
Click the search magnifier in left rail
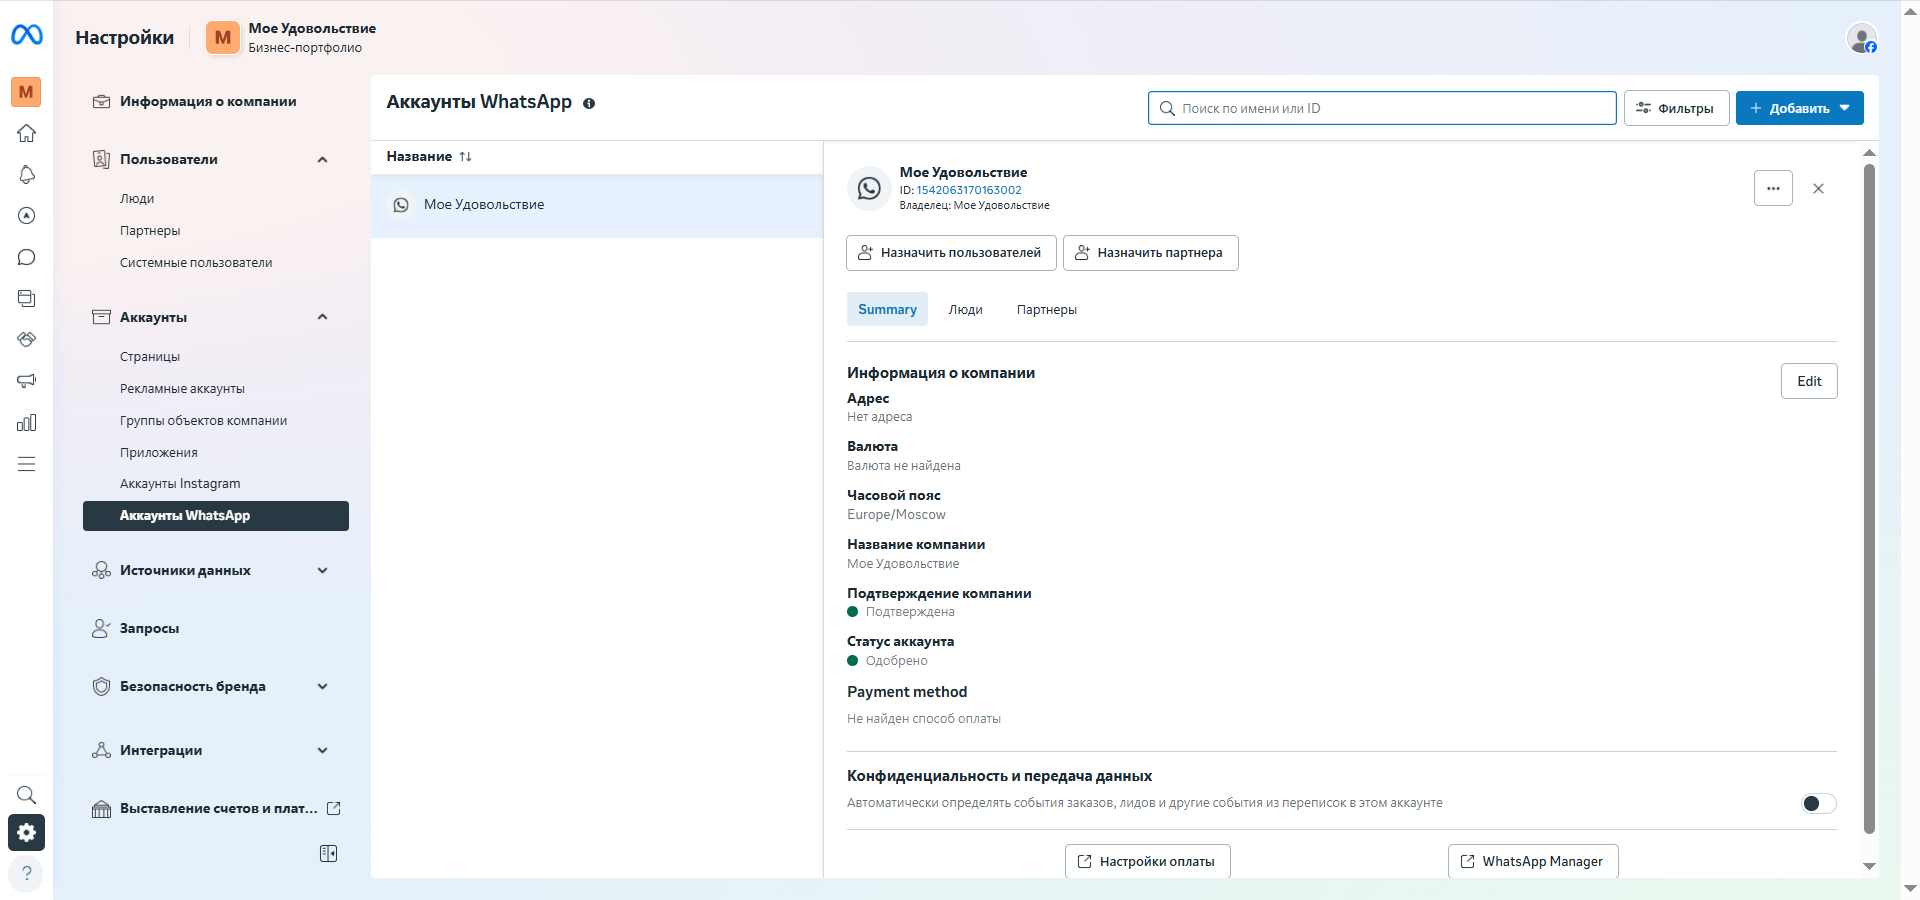27,795
